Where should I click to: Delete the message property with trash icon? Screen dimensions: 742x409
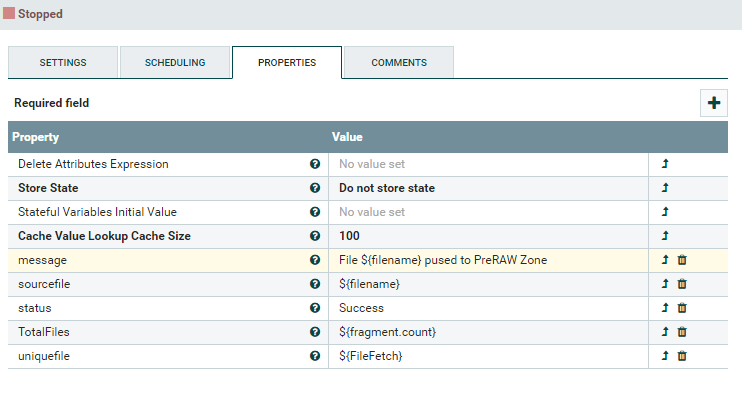pos(682,260)
